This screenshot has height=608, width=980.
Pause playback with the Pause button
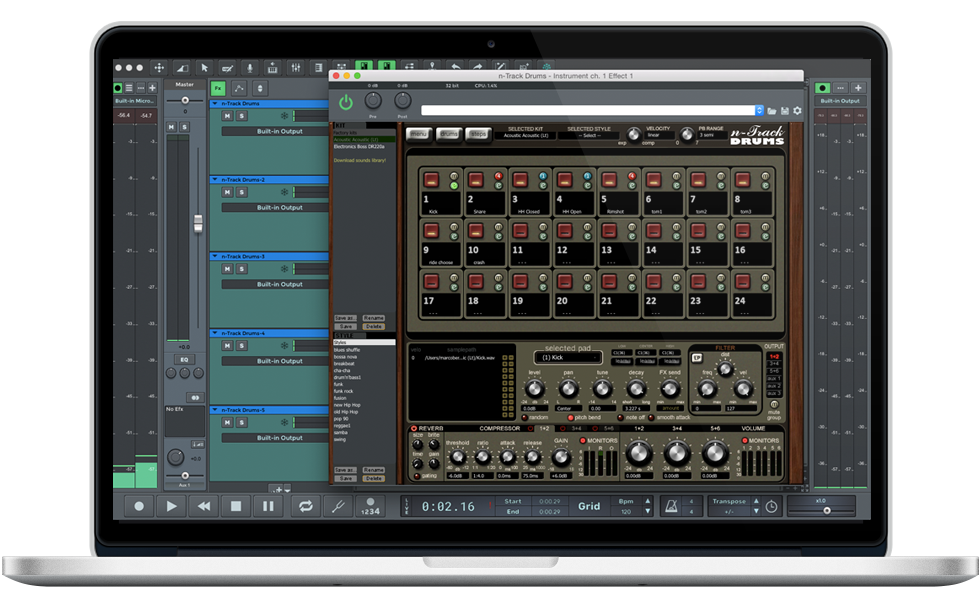268,506
